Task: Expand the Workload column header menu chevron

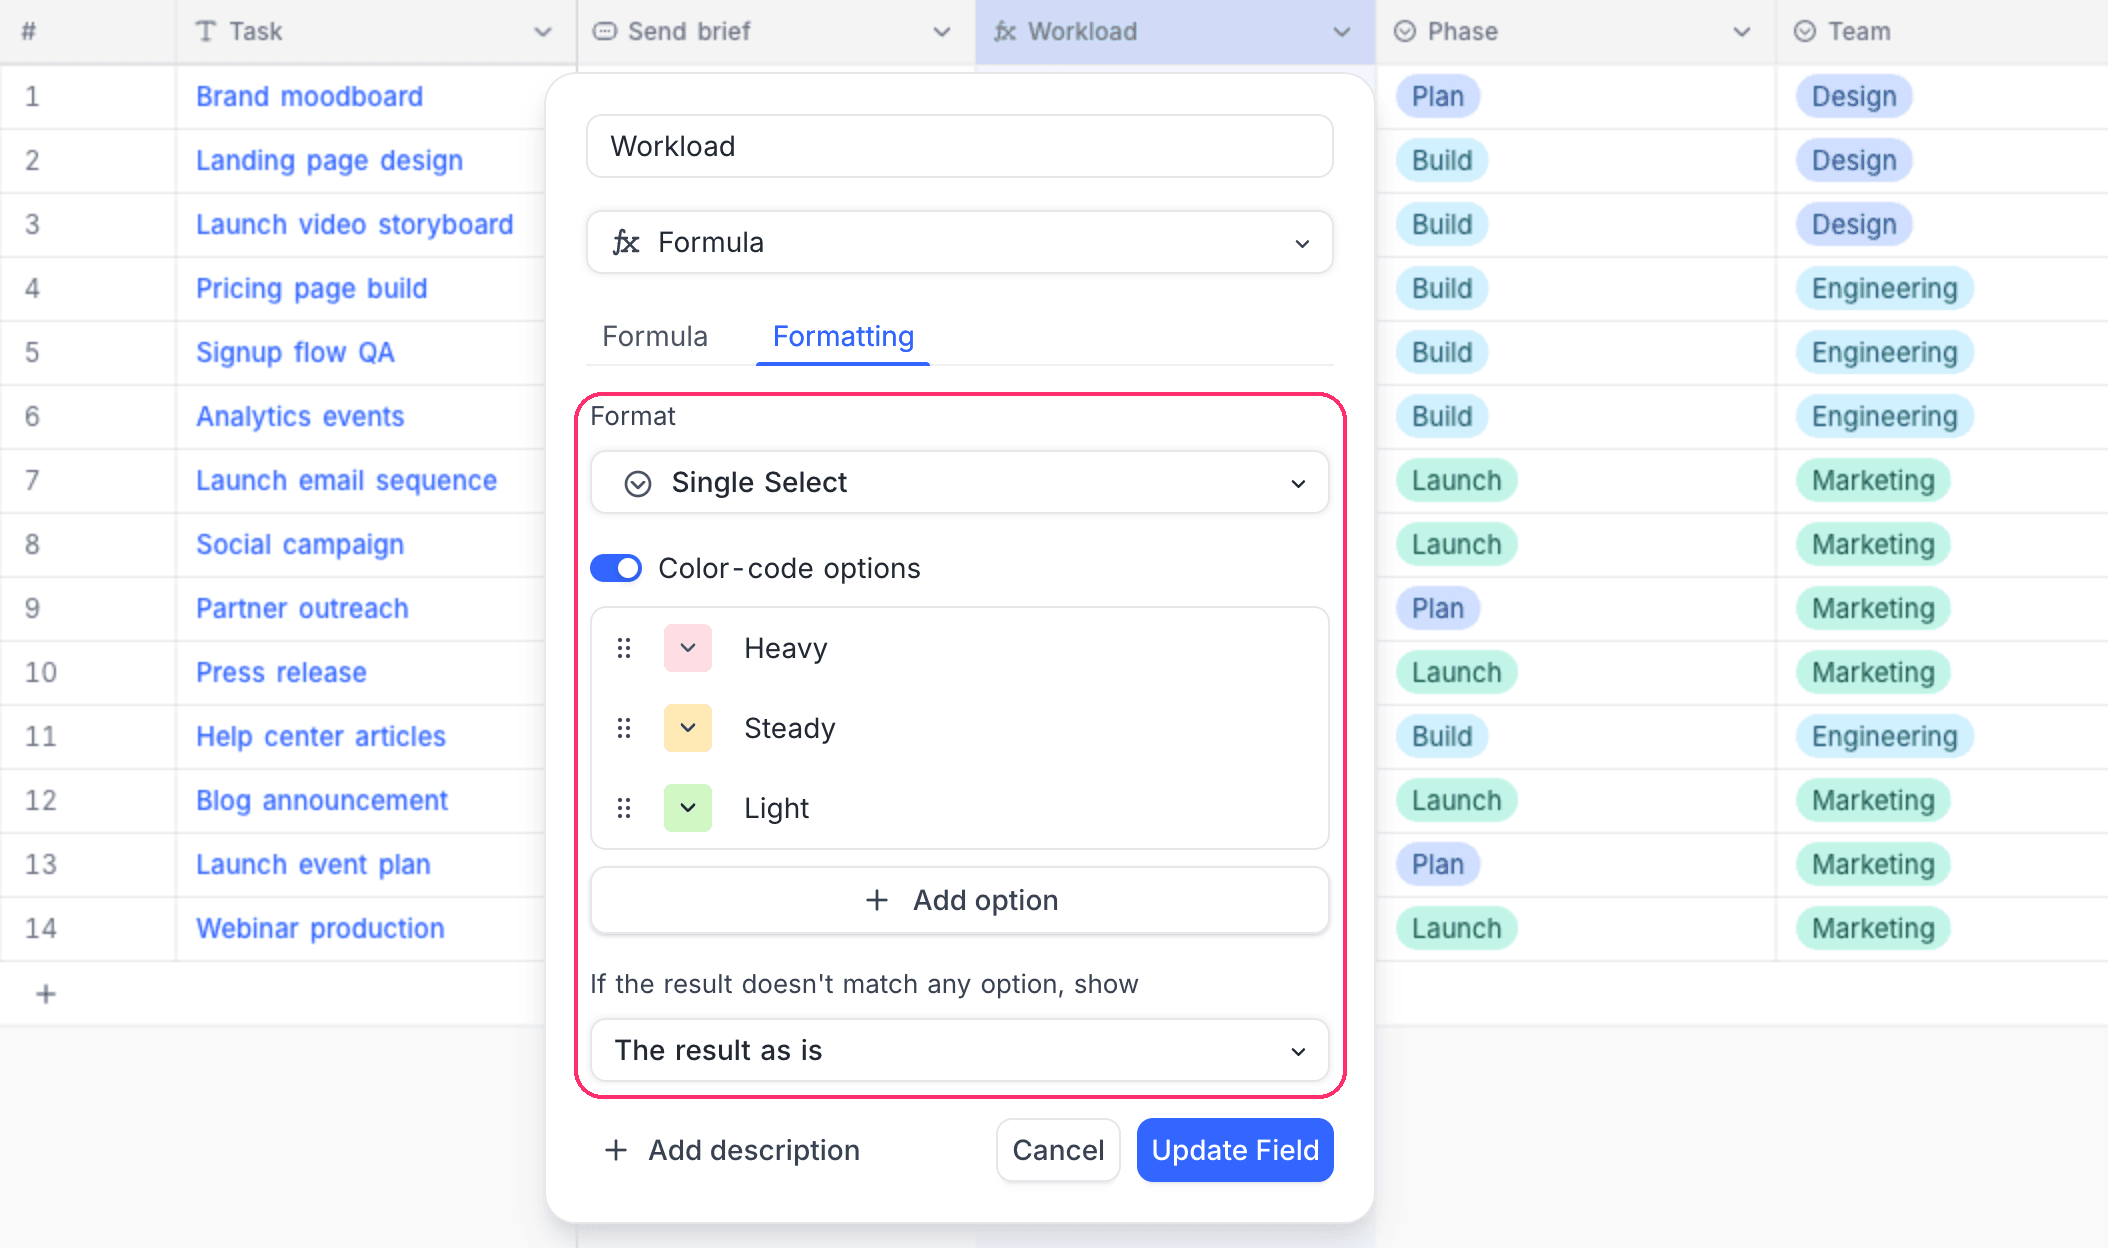Action: pyautogui.click(x=1342, y=32)
